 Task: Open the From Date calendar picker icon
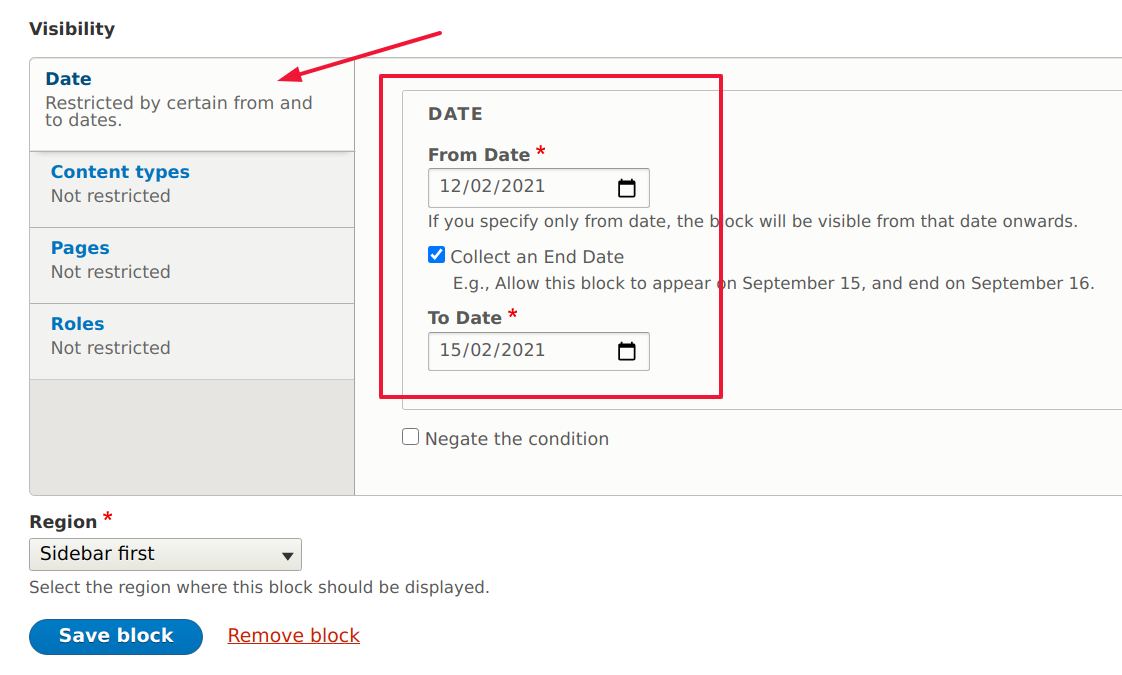pyautogui.click(x=627, y=188)
